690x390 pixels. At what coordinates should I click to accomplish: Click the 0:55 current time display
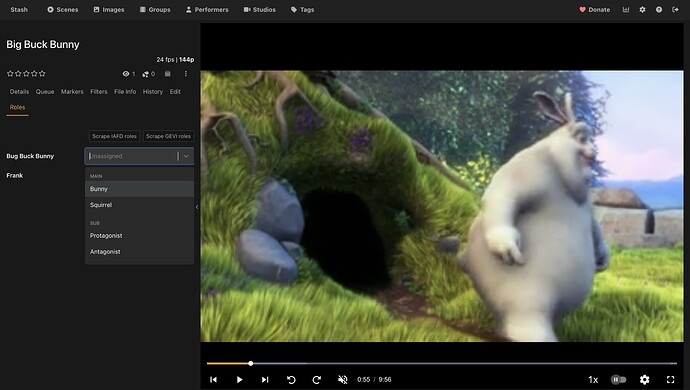click(363, 379)
